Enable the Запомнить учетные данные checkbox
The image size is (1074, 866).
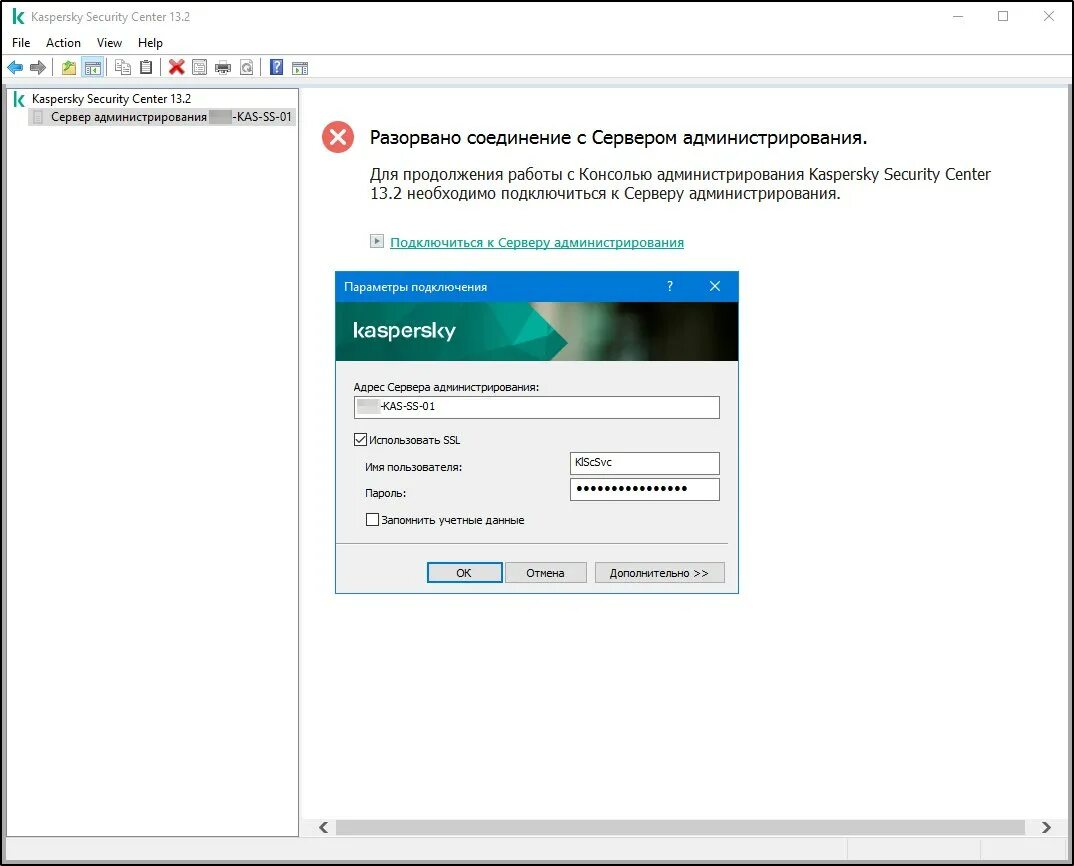point(372,520)
